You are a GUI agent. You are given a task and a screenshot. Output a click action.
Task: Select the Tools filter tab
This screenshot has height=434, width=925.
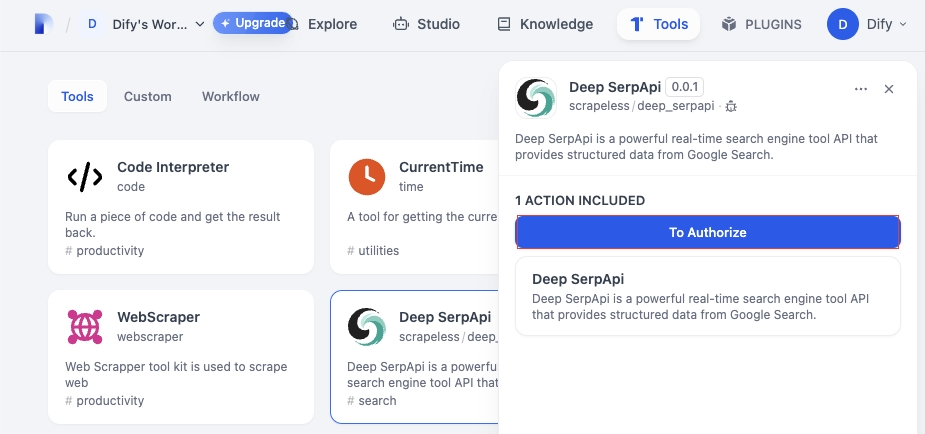point(77,97)
